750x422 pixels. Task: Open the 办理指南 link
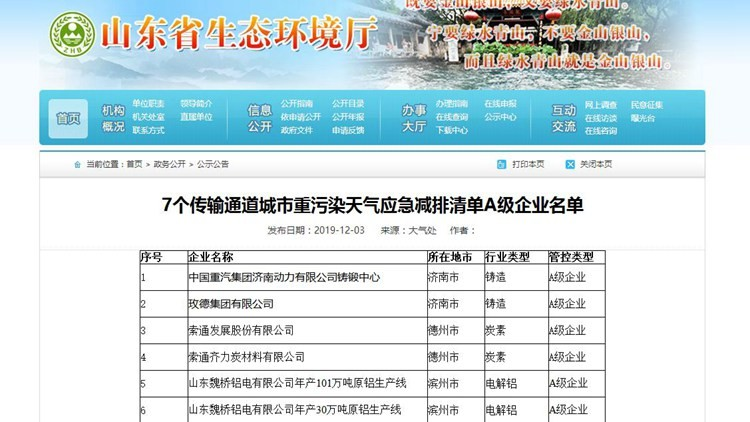click(x=452, y=103)
